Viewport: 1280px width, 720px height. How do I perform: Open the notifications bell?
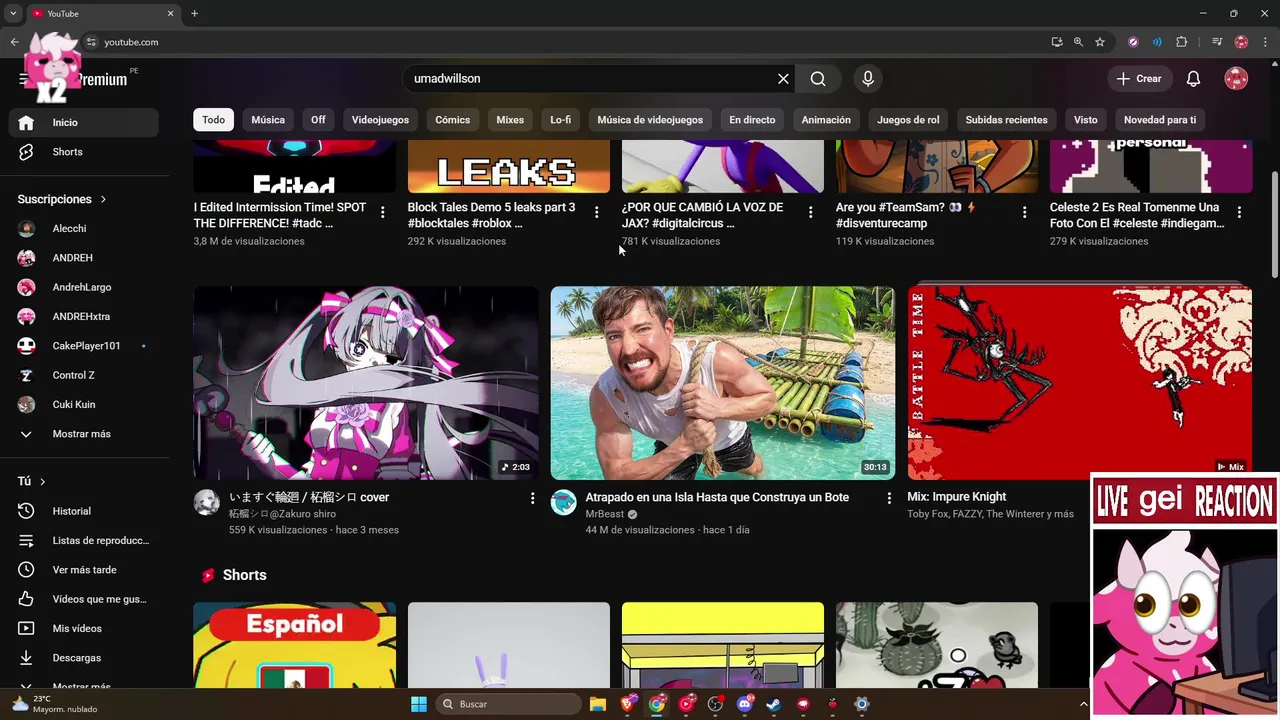point(1193,78)
